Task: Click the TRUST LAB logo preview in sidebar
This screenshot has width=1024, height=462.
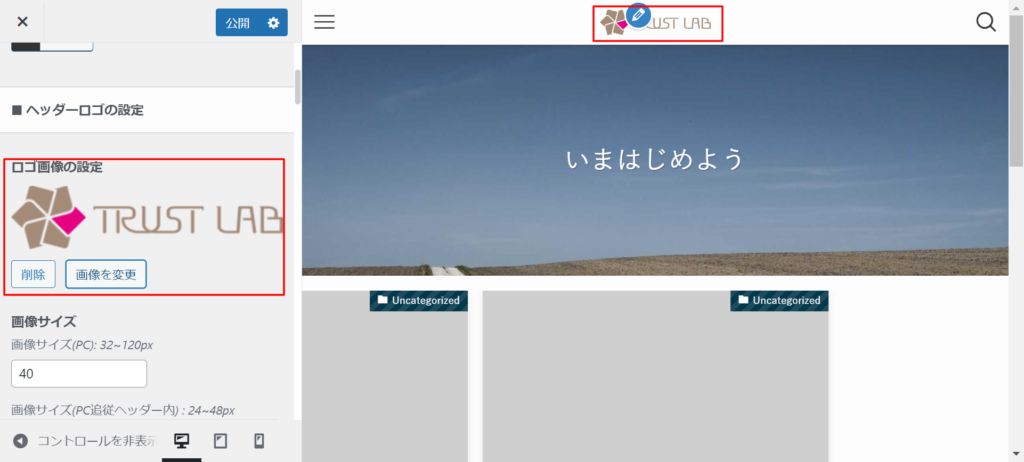Action: click(x=147, y=218)
